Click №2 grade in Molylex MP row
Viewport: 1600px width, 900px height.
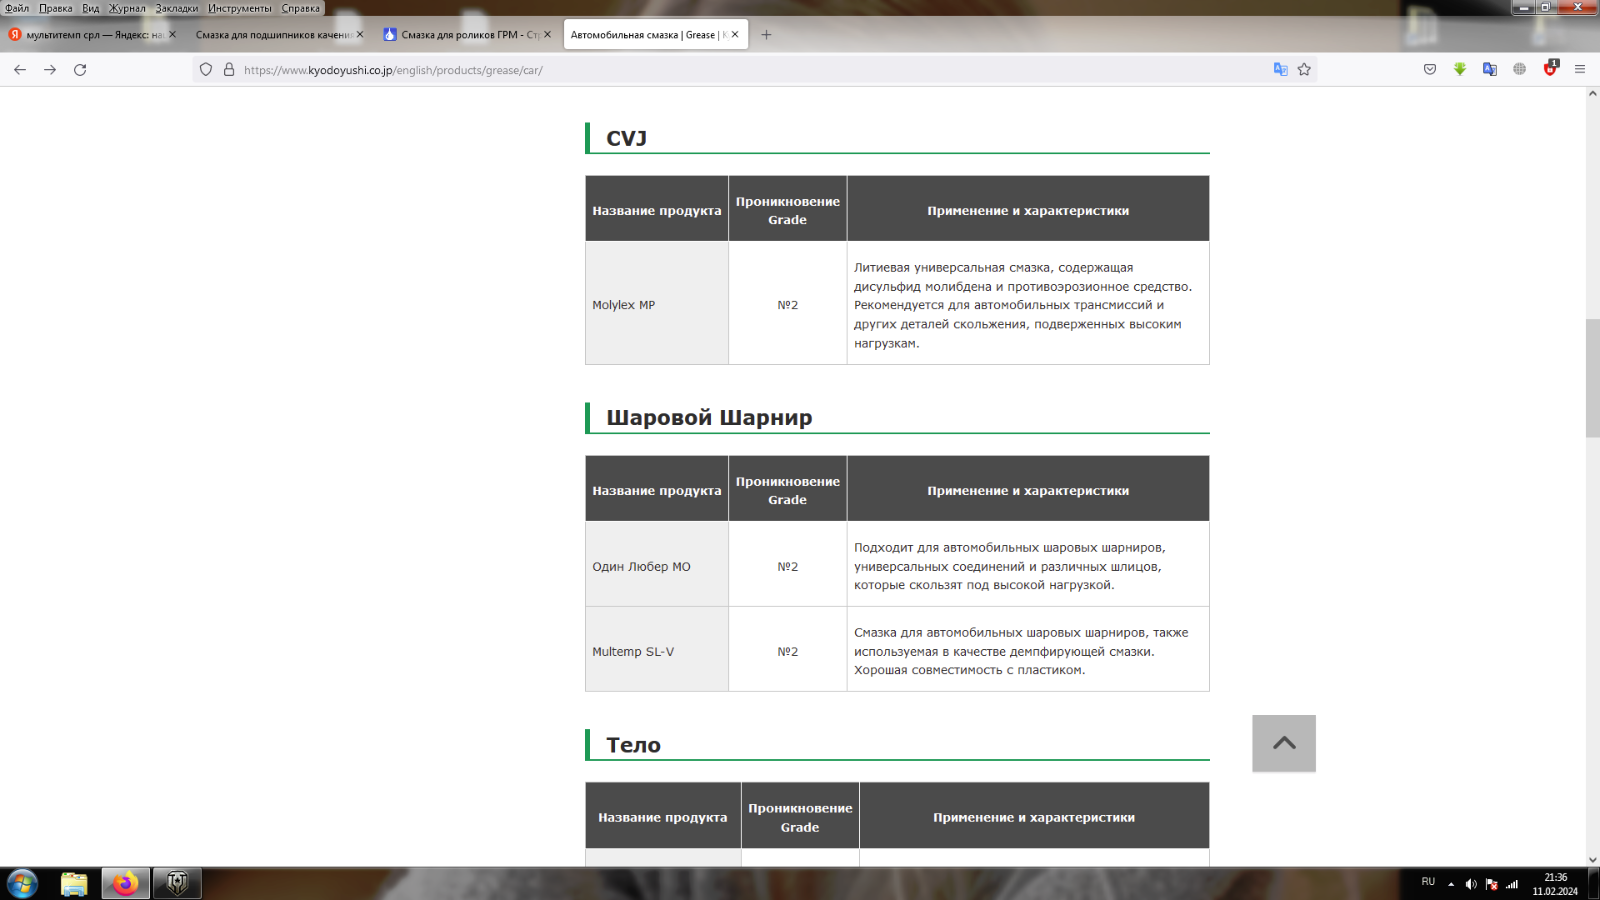tap(788, 305)
